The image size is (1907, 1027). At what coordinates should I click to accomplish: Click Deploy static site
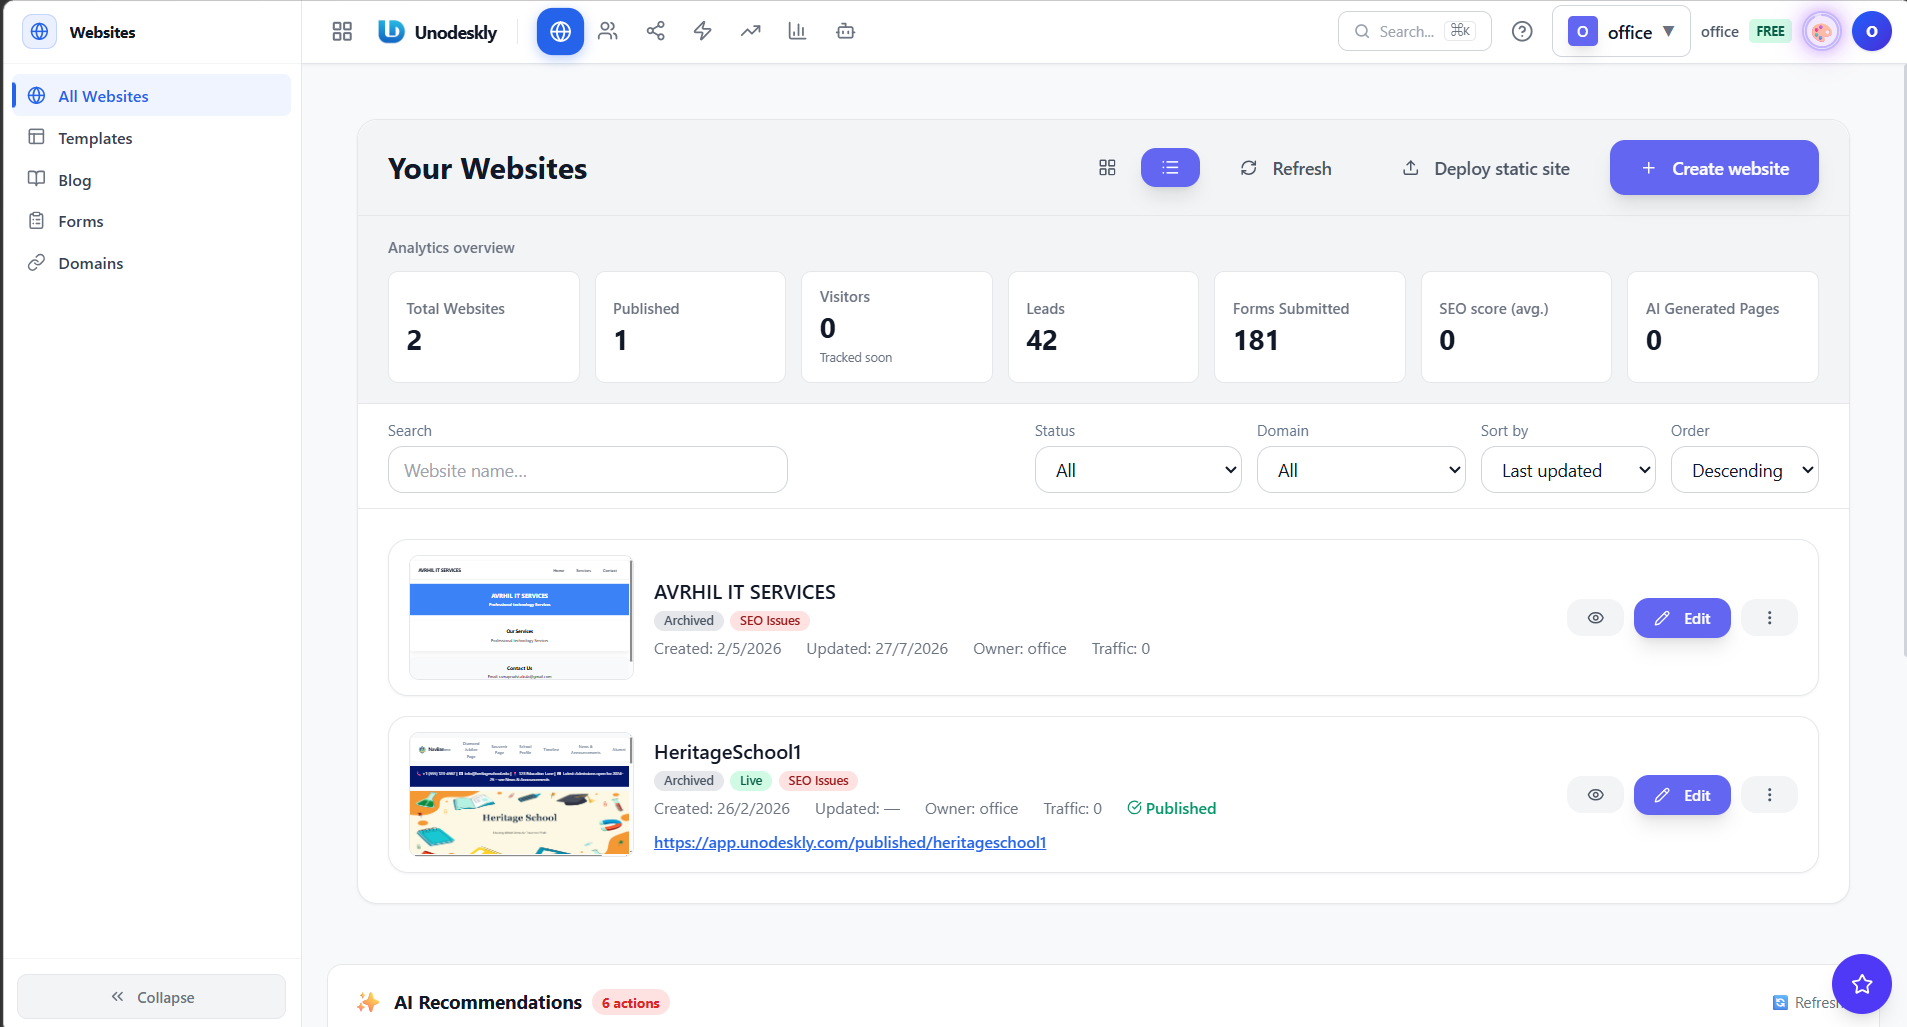click(1486, 168)
